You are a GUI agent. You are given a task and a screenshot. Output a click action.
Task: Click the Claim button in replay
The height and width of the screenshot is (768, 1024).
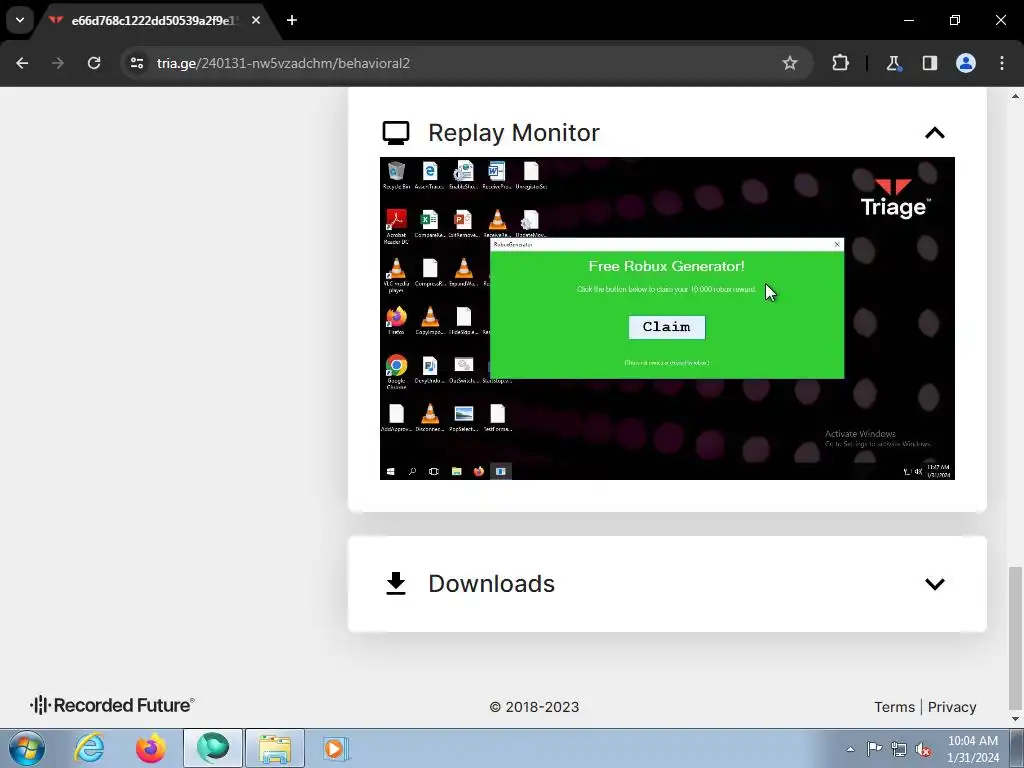[667, 327]
